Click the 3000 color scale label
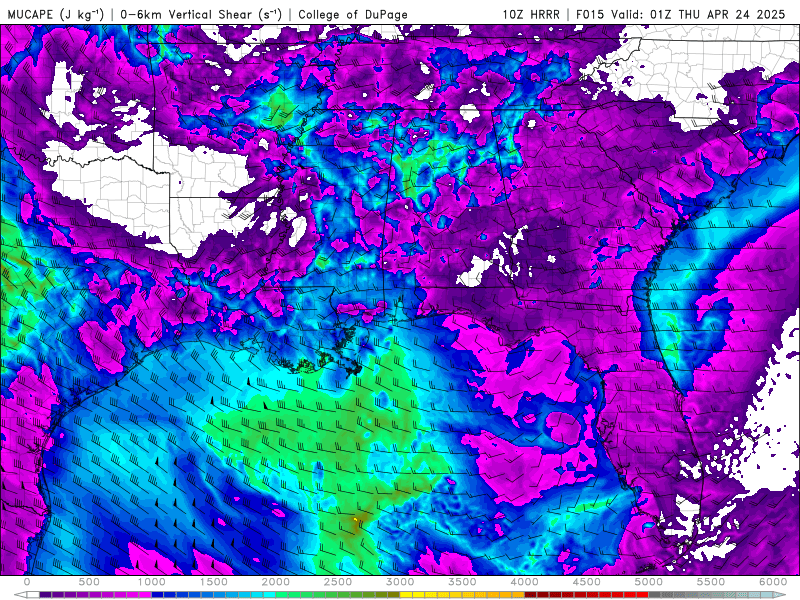This screenshot has width=800, height=600. 401,582
